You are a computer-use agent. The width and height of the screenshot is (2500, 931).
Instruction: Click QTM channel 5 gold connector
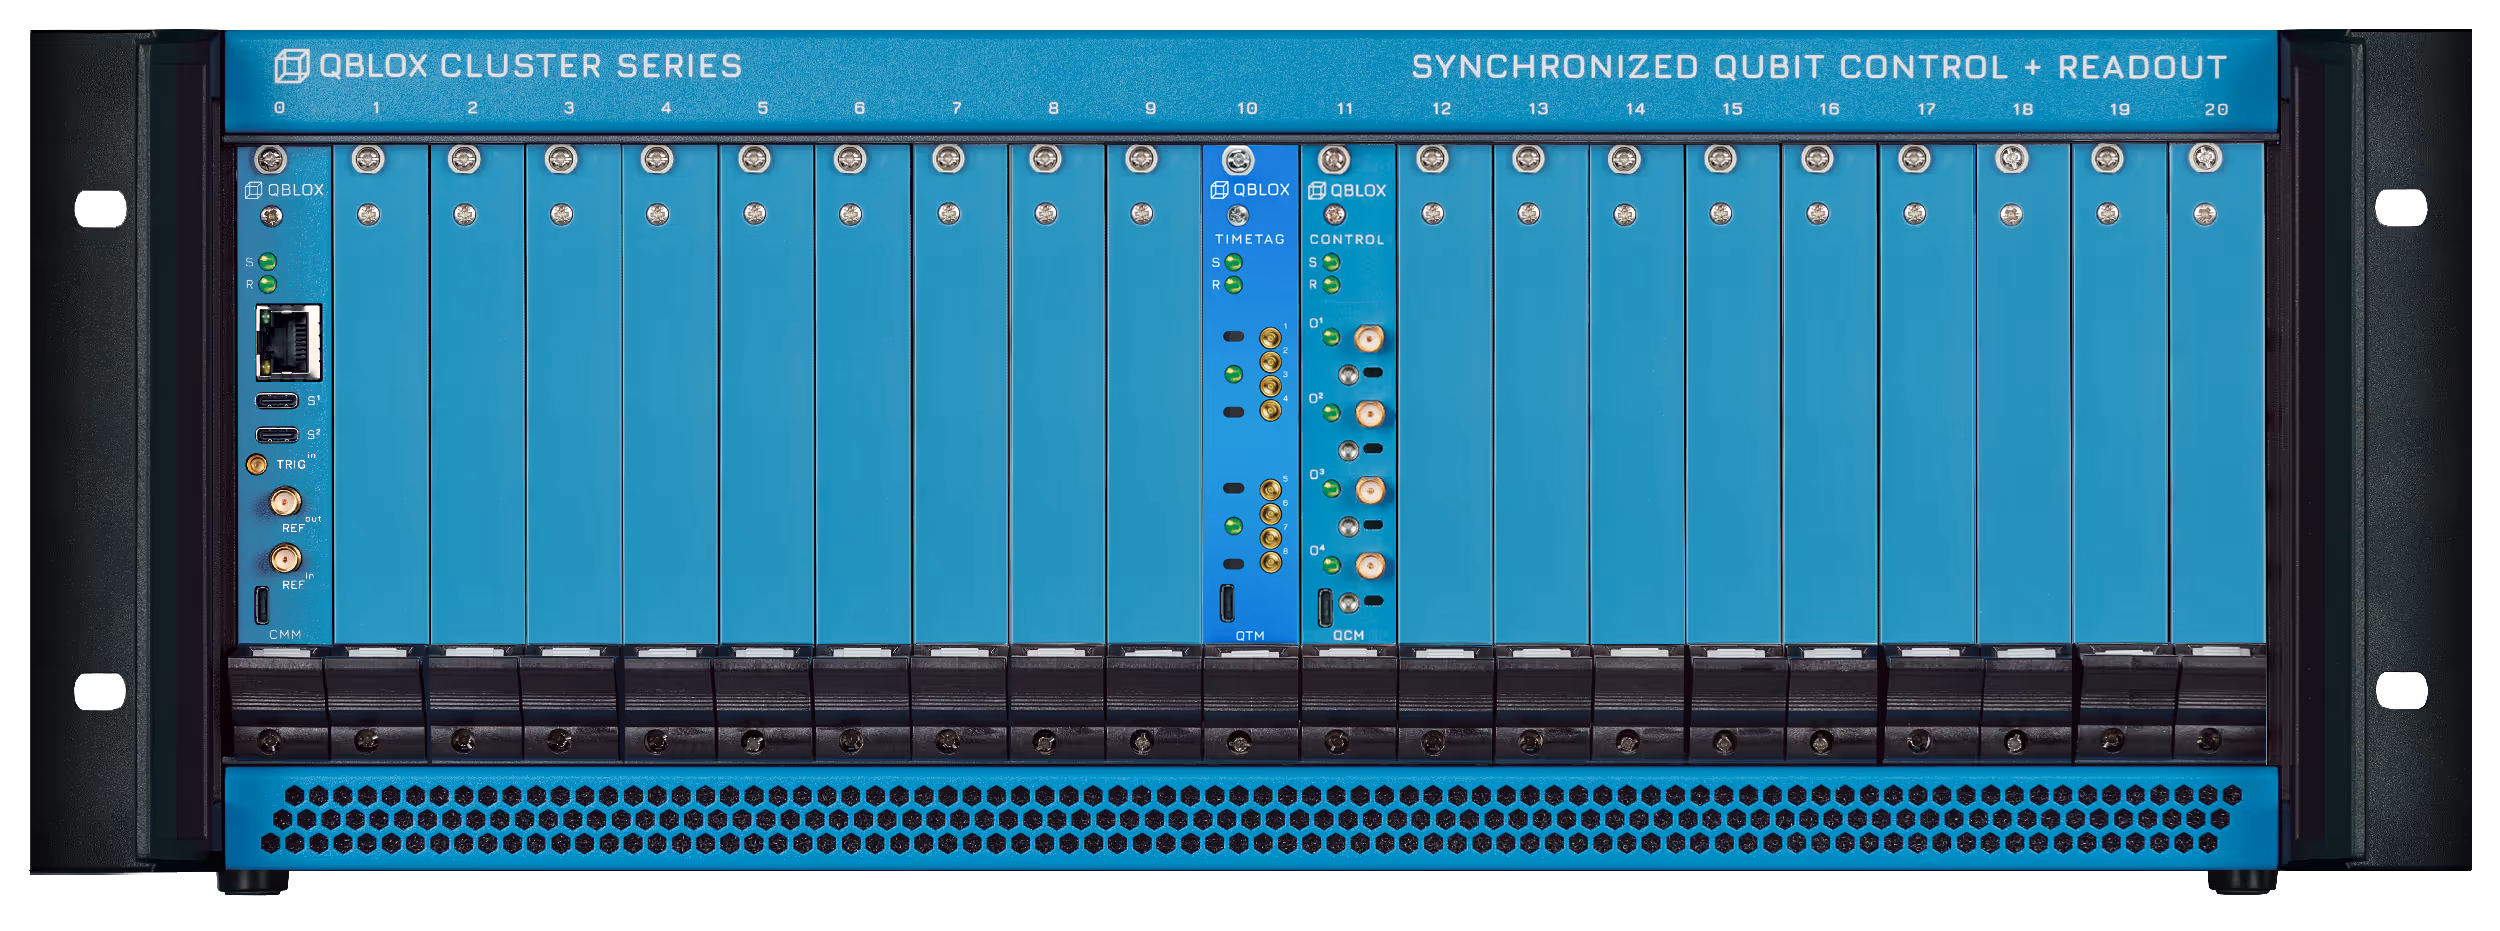tap(1270, 490)
